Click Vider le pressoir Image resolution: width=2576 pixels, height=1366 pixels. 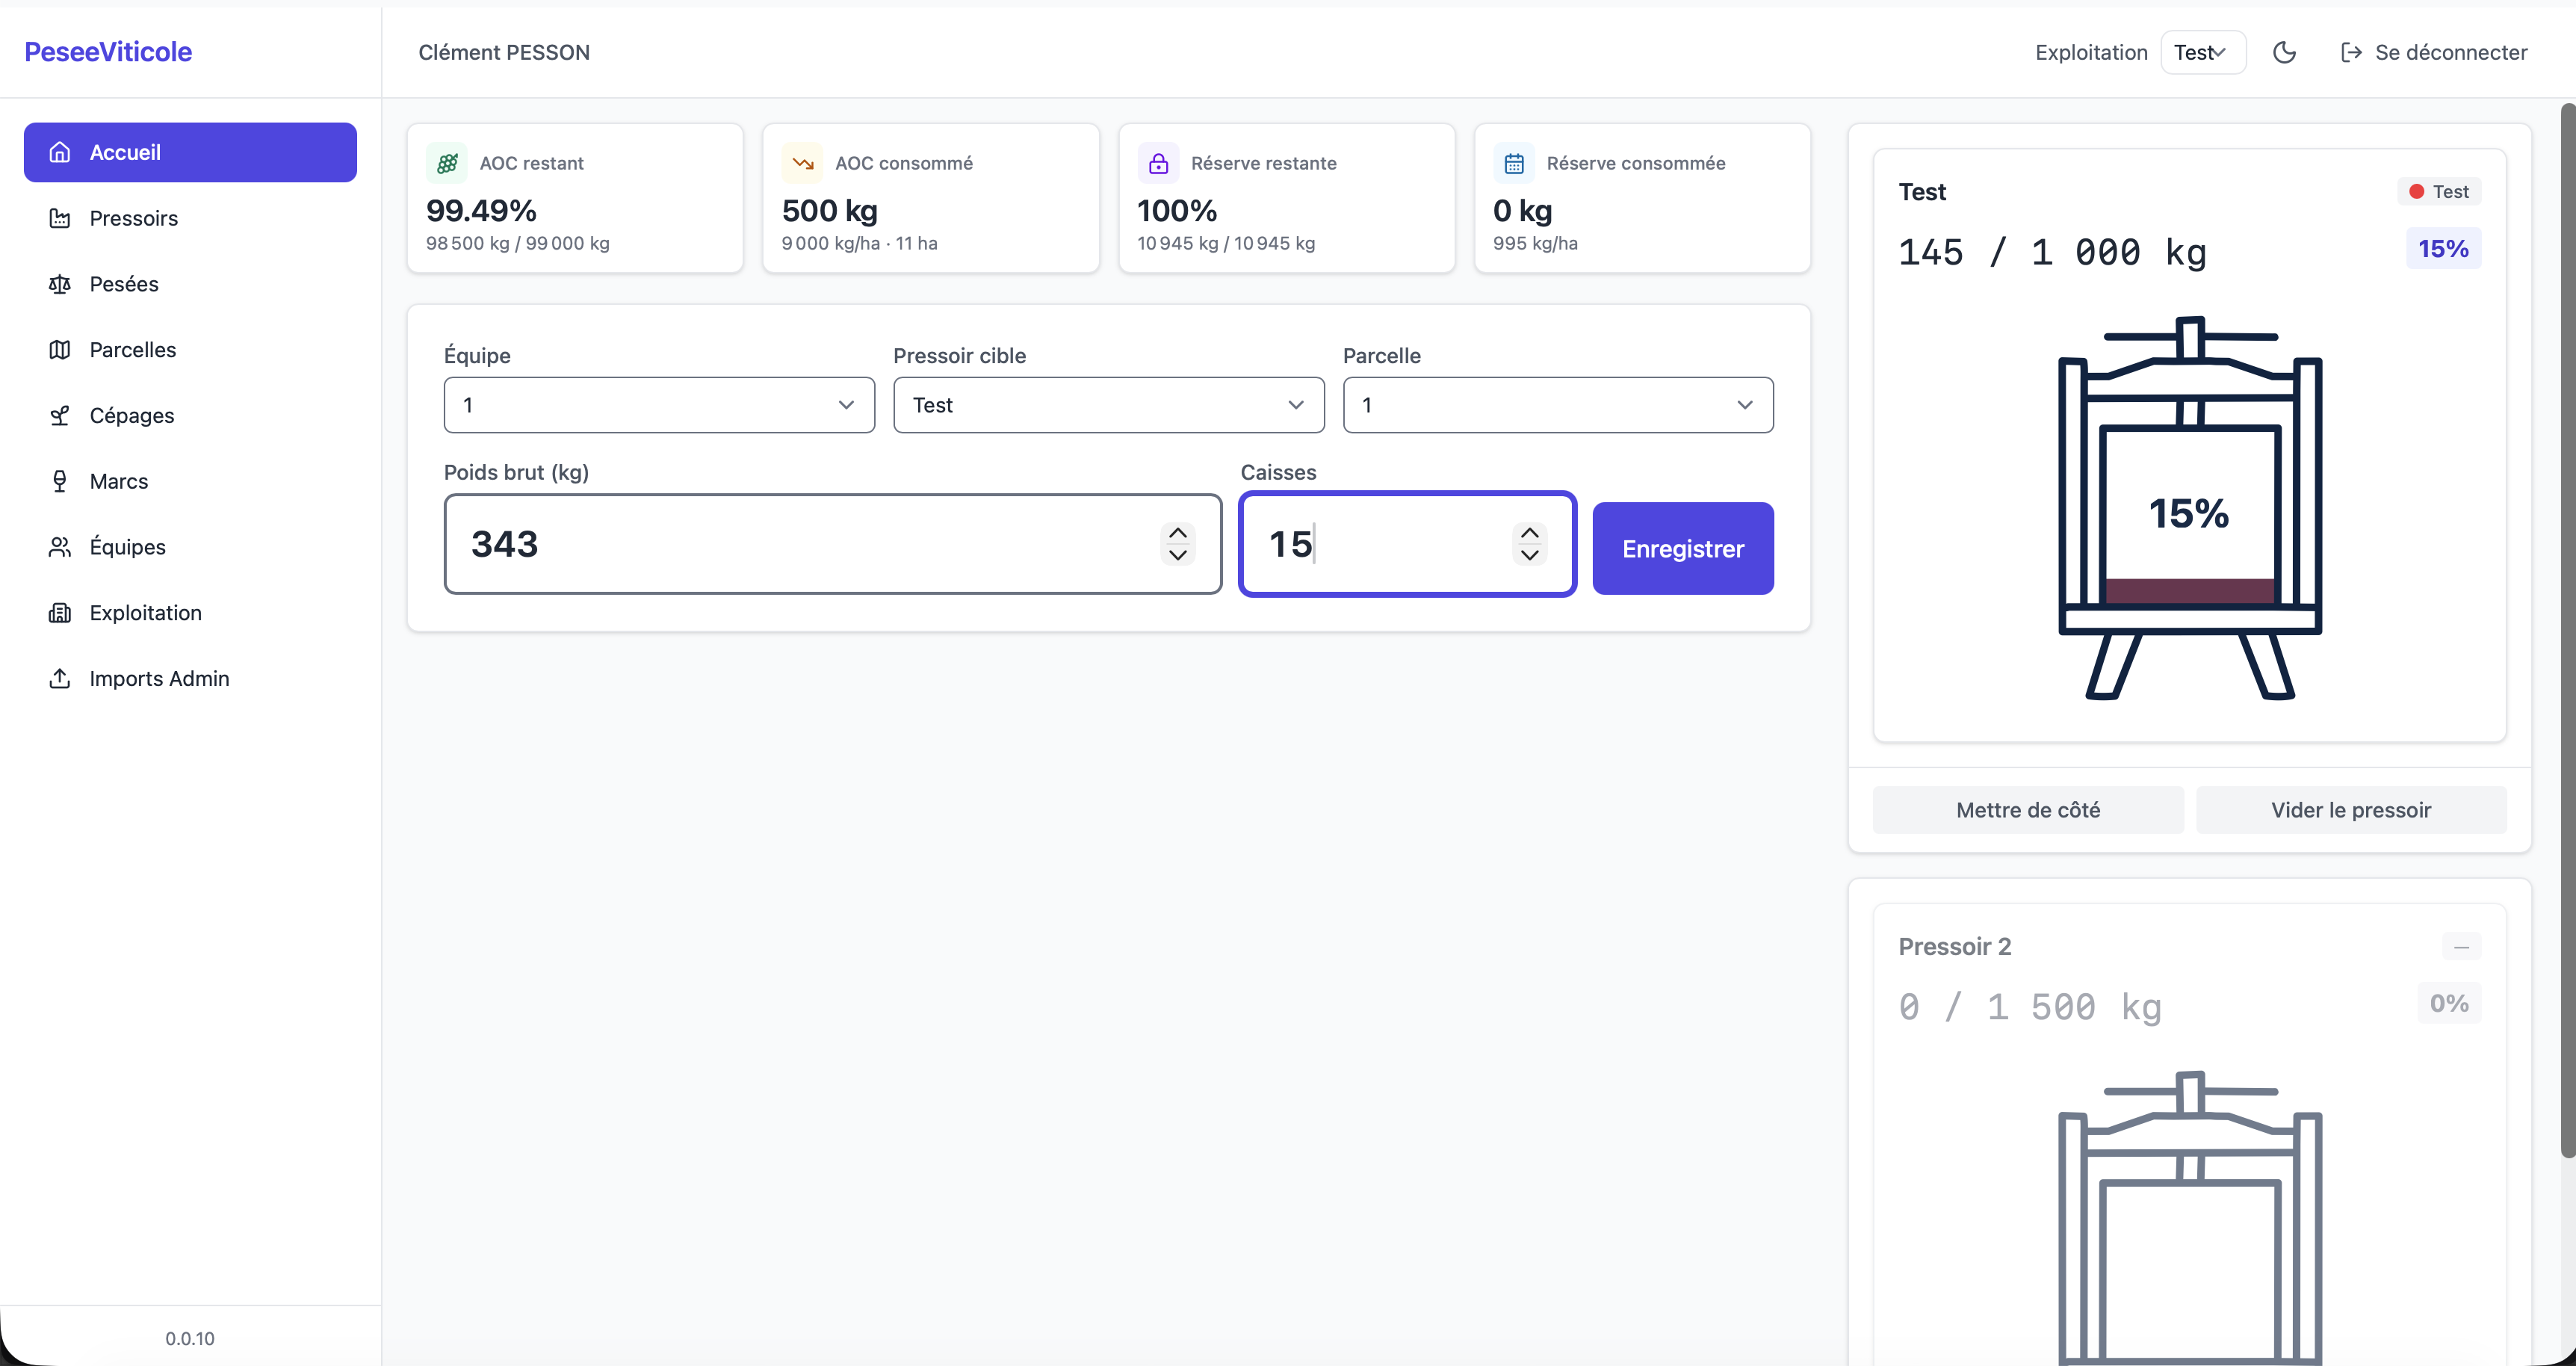(2351, 809)
